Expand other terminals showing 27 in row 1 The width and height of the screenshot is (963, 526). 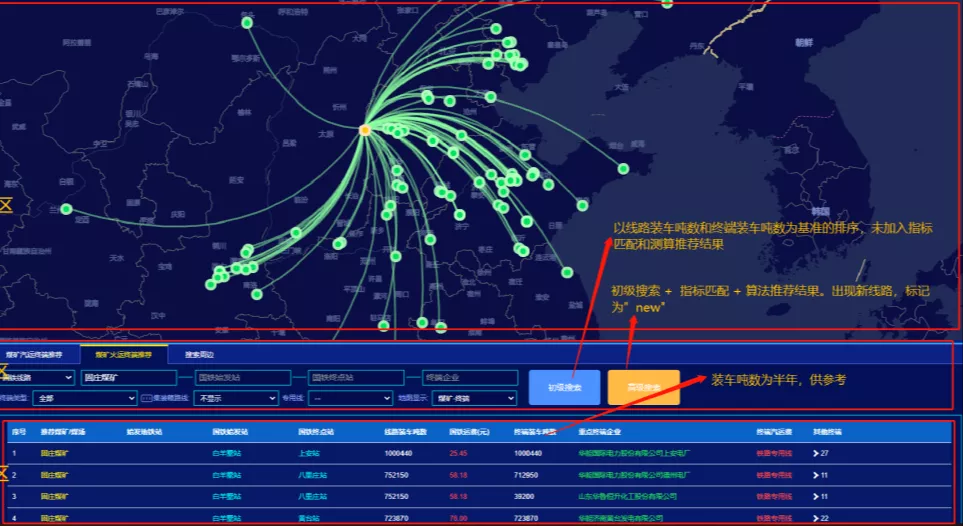click(x=821, y=453)
